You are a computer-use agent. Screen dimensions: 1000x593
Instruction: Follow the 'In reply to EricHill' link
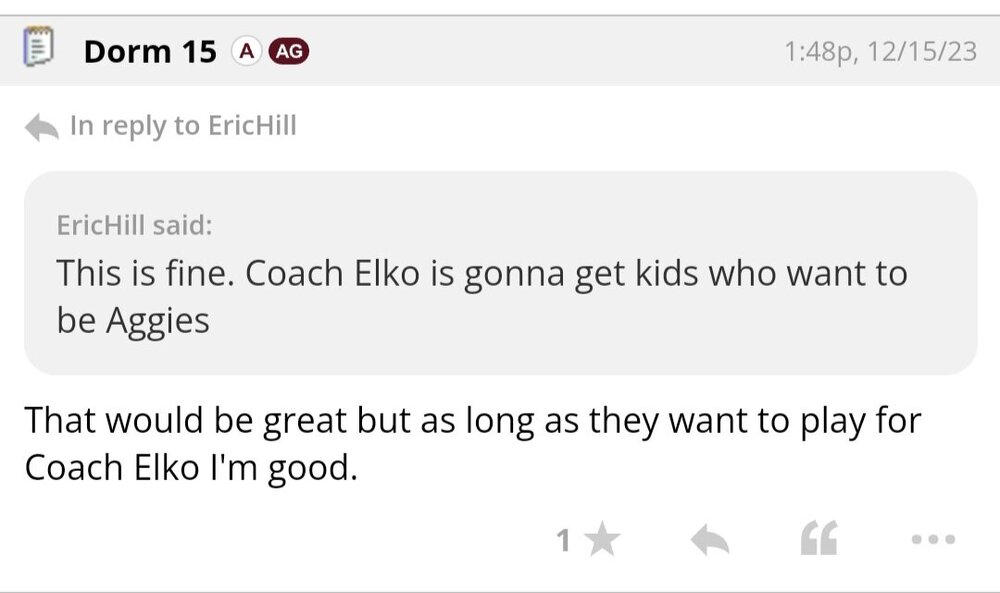tap(183, 127)
